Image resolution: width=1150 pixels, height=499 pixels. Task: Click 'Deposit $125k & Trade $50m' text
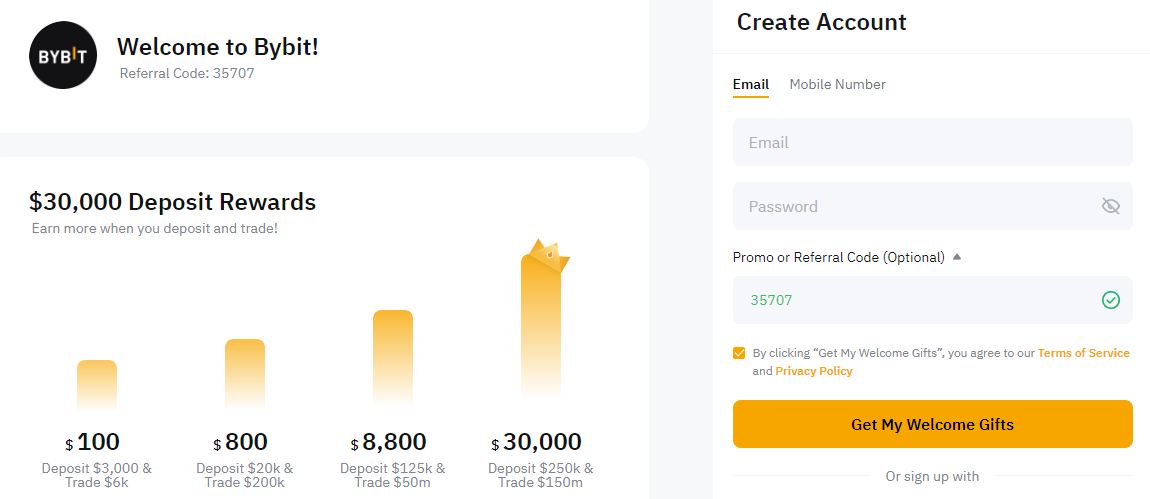pyautogui.click(x=392, y=476)
